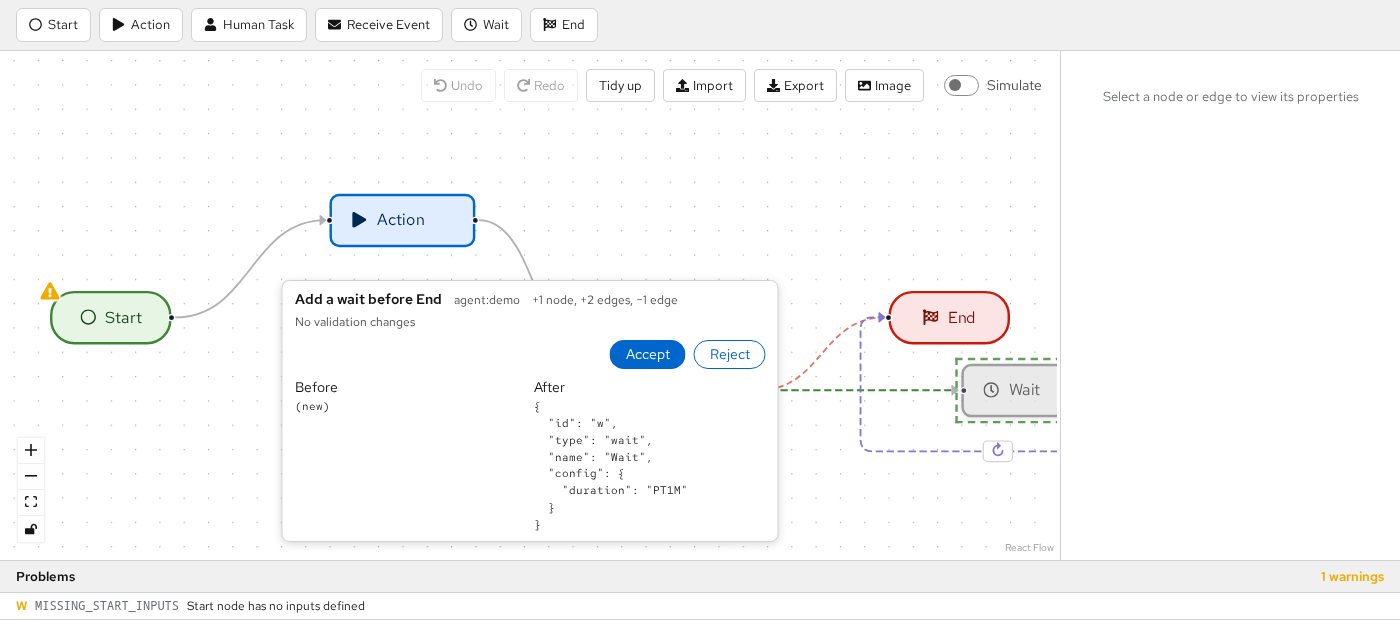
Task: Fit the workflow to view
Action: pyautogui.click(x=31, y=502)
